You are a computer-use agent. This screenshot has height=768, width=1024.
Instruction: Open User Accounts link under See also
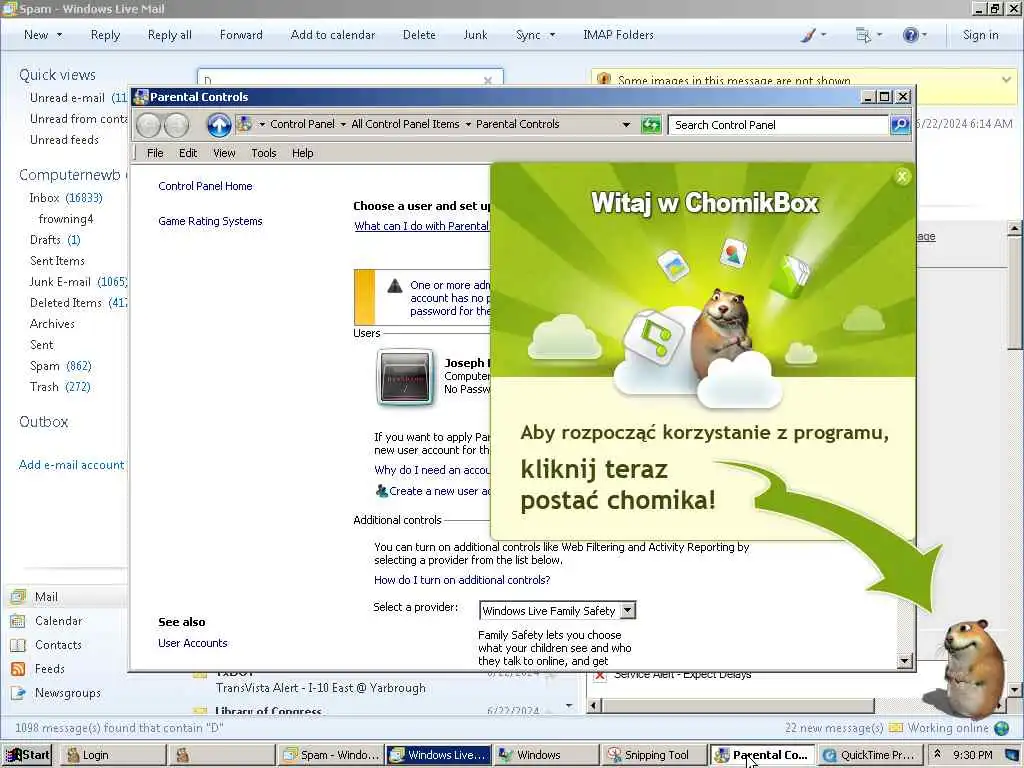pyautogui.click(x=193, y=643)
